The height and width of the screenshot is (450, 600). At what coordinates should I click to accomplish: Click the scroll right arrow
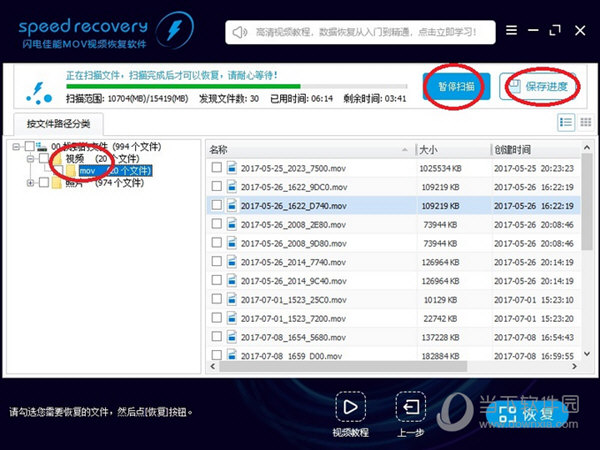(574, 366)
